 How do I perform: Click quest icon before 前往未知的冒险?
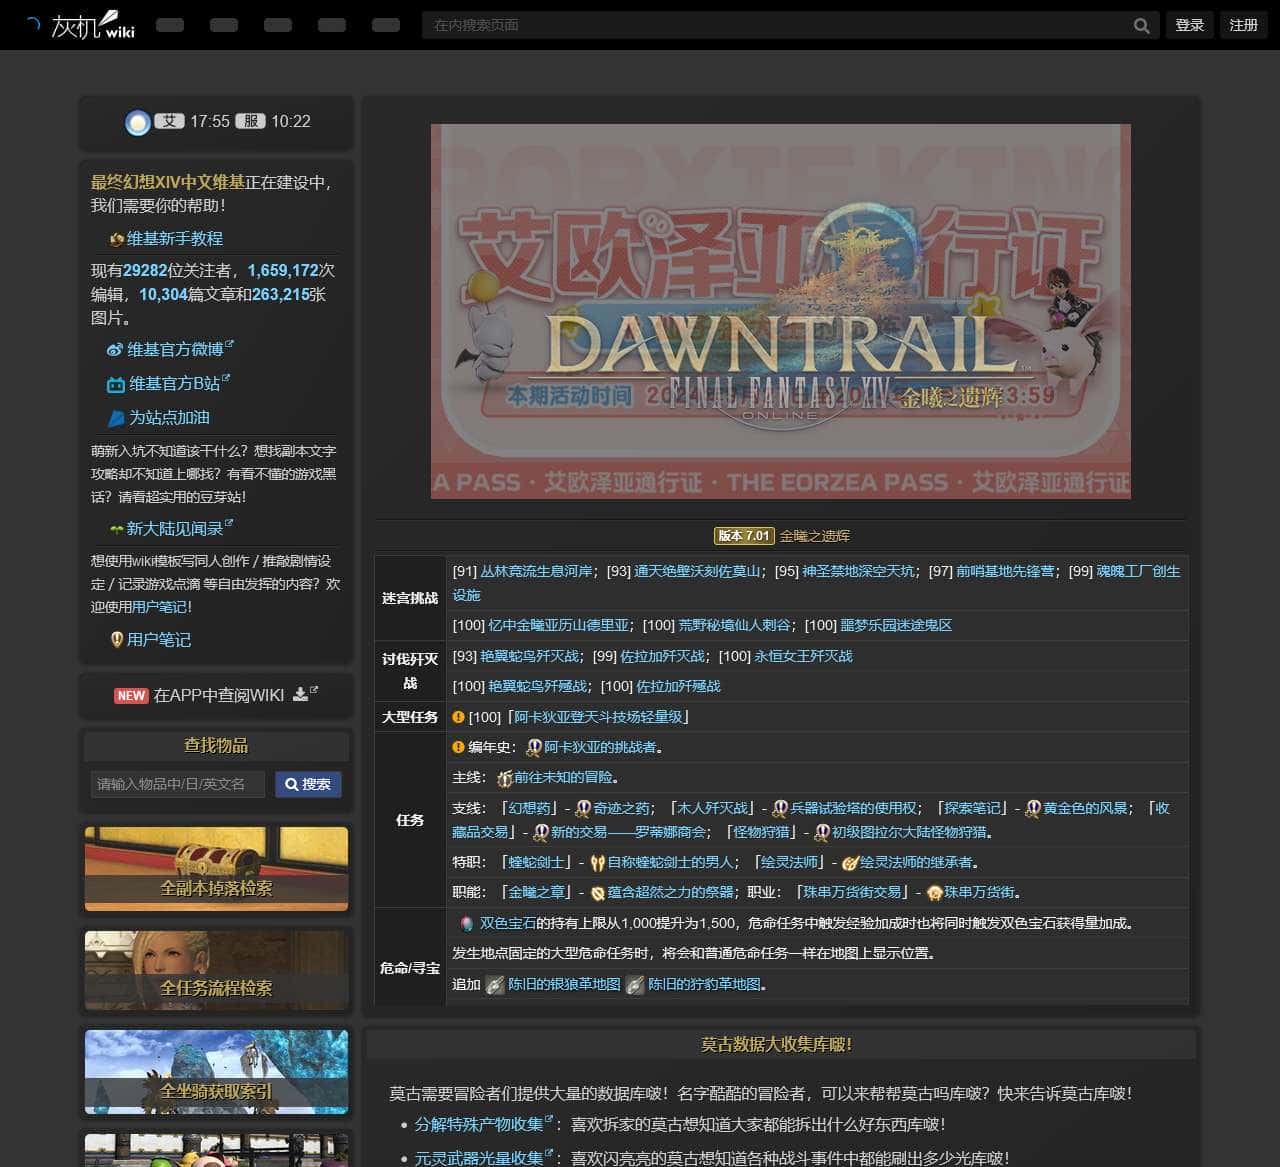504,778
